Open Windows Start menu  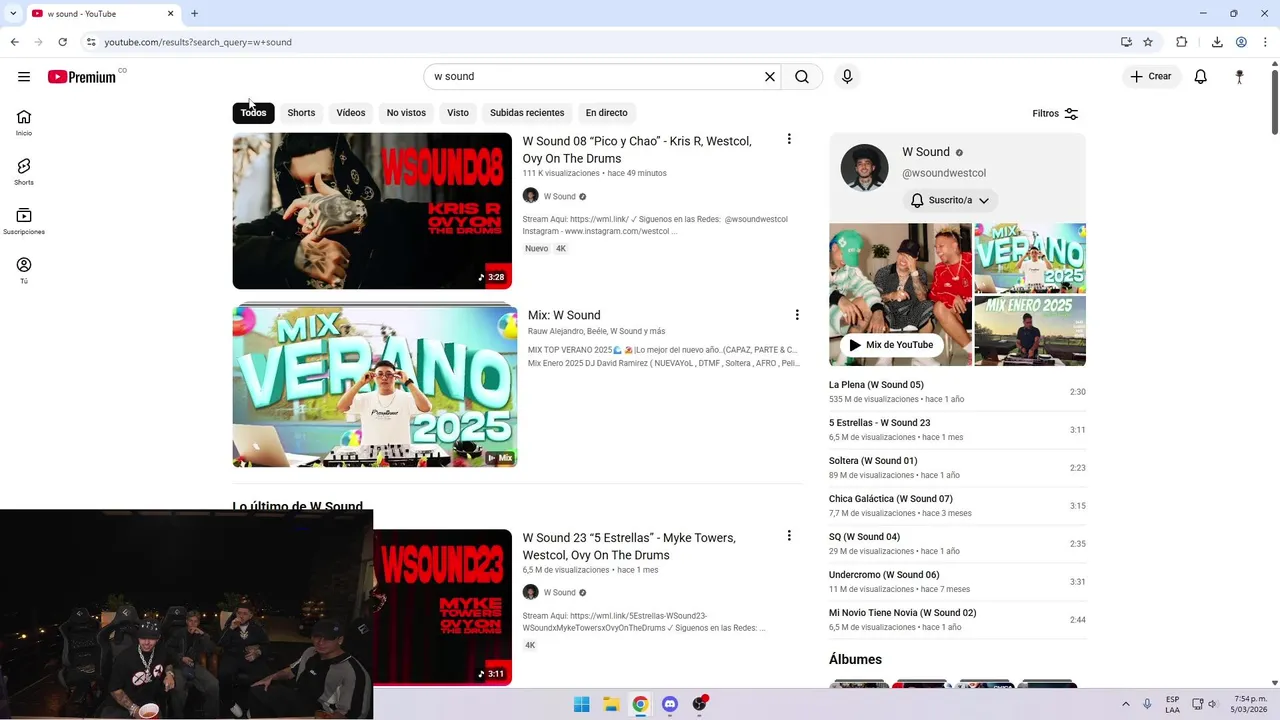pos(582,704)
